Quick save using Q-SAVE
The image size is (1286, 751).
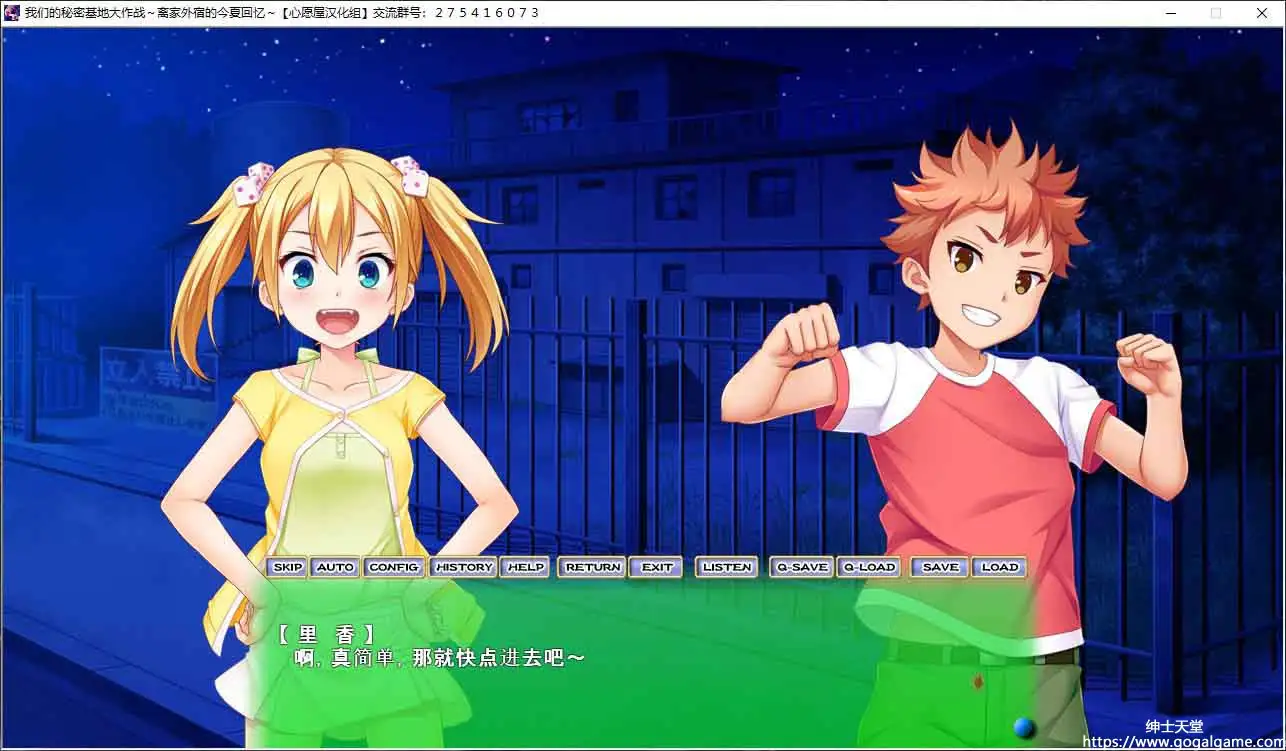click(x=802, y=567)
